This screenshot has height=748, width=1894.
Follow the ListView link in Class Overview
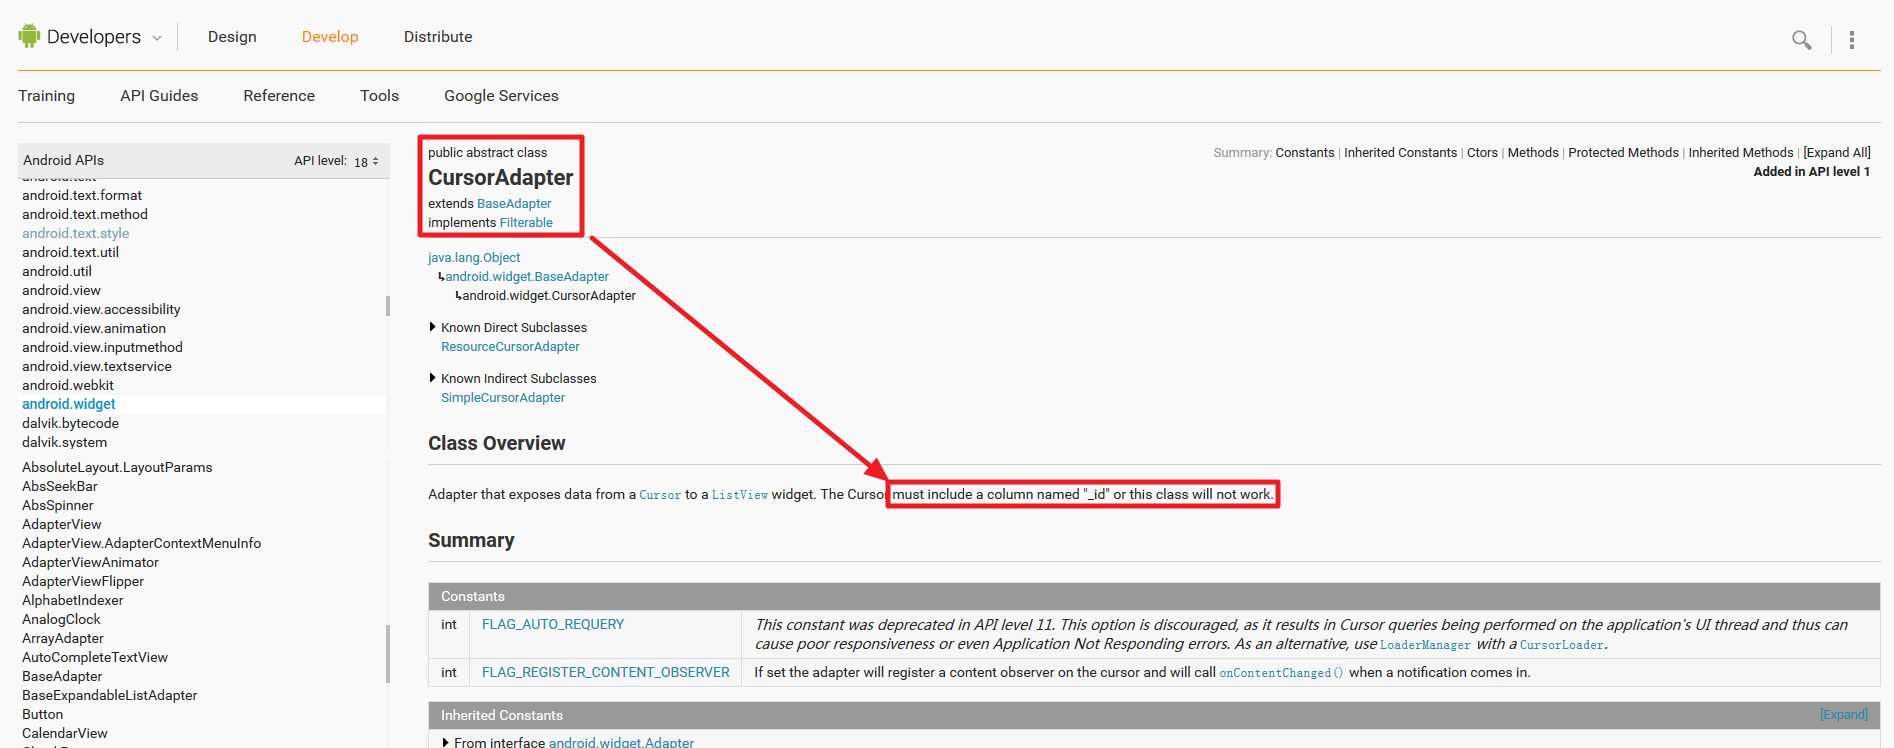740,495
